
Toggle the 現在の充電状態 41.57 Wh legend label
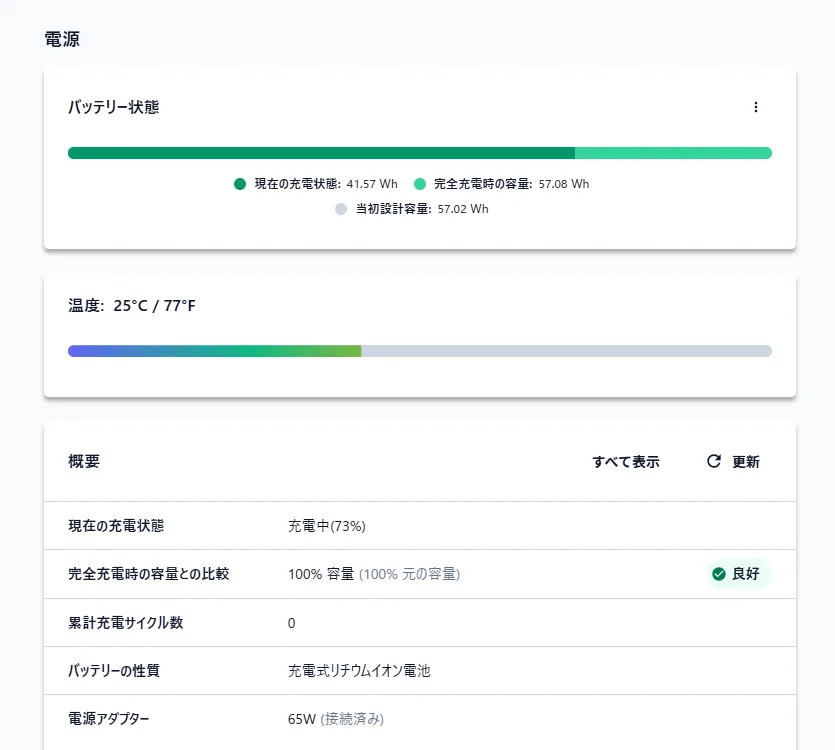pos(326,184)
